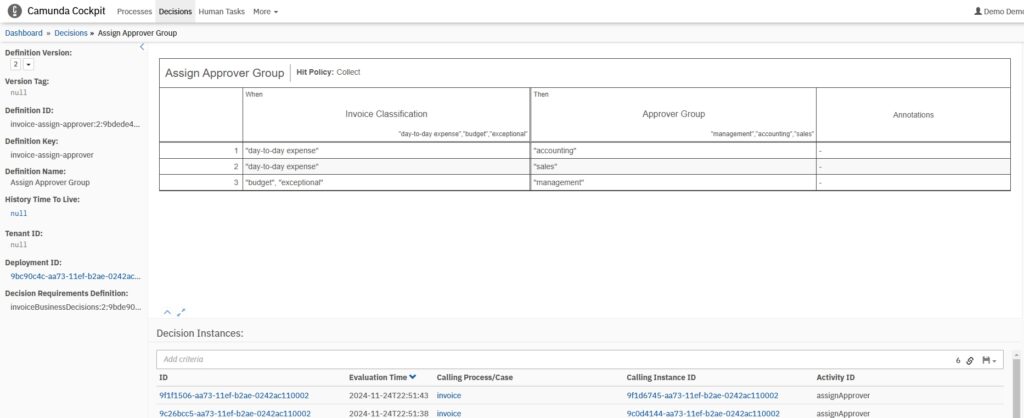Image resolution: width=1024 pixels, height=418 pixels.
Task: Collapse the decision table panel upward
Action: coord(167,312)
